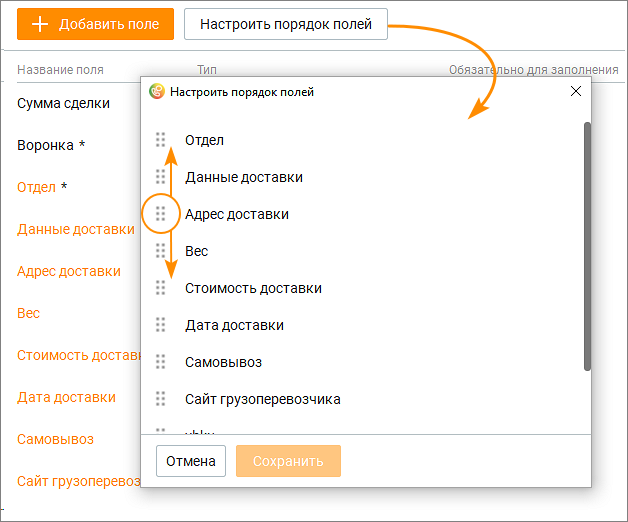Click the Добавить поле button
The height and width of the screenshot is (522, 628).
[x=95, y=24]
